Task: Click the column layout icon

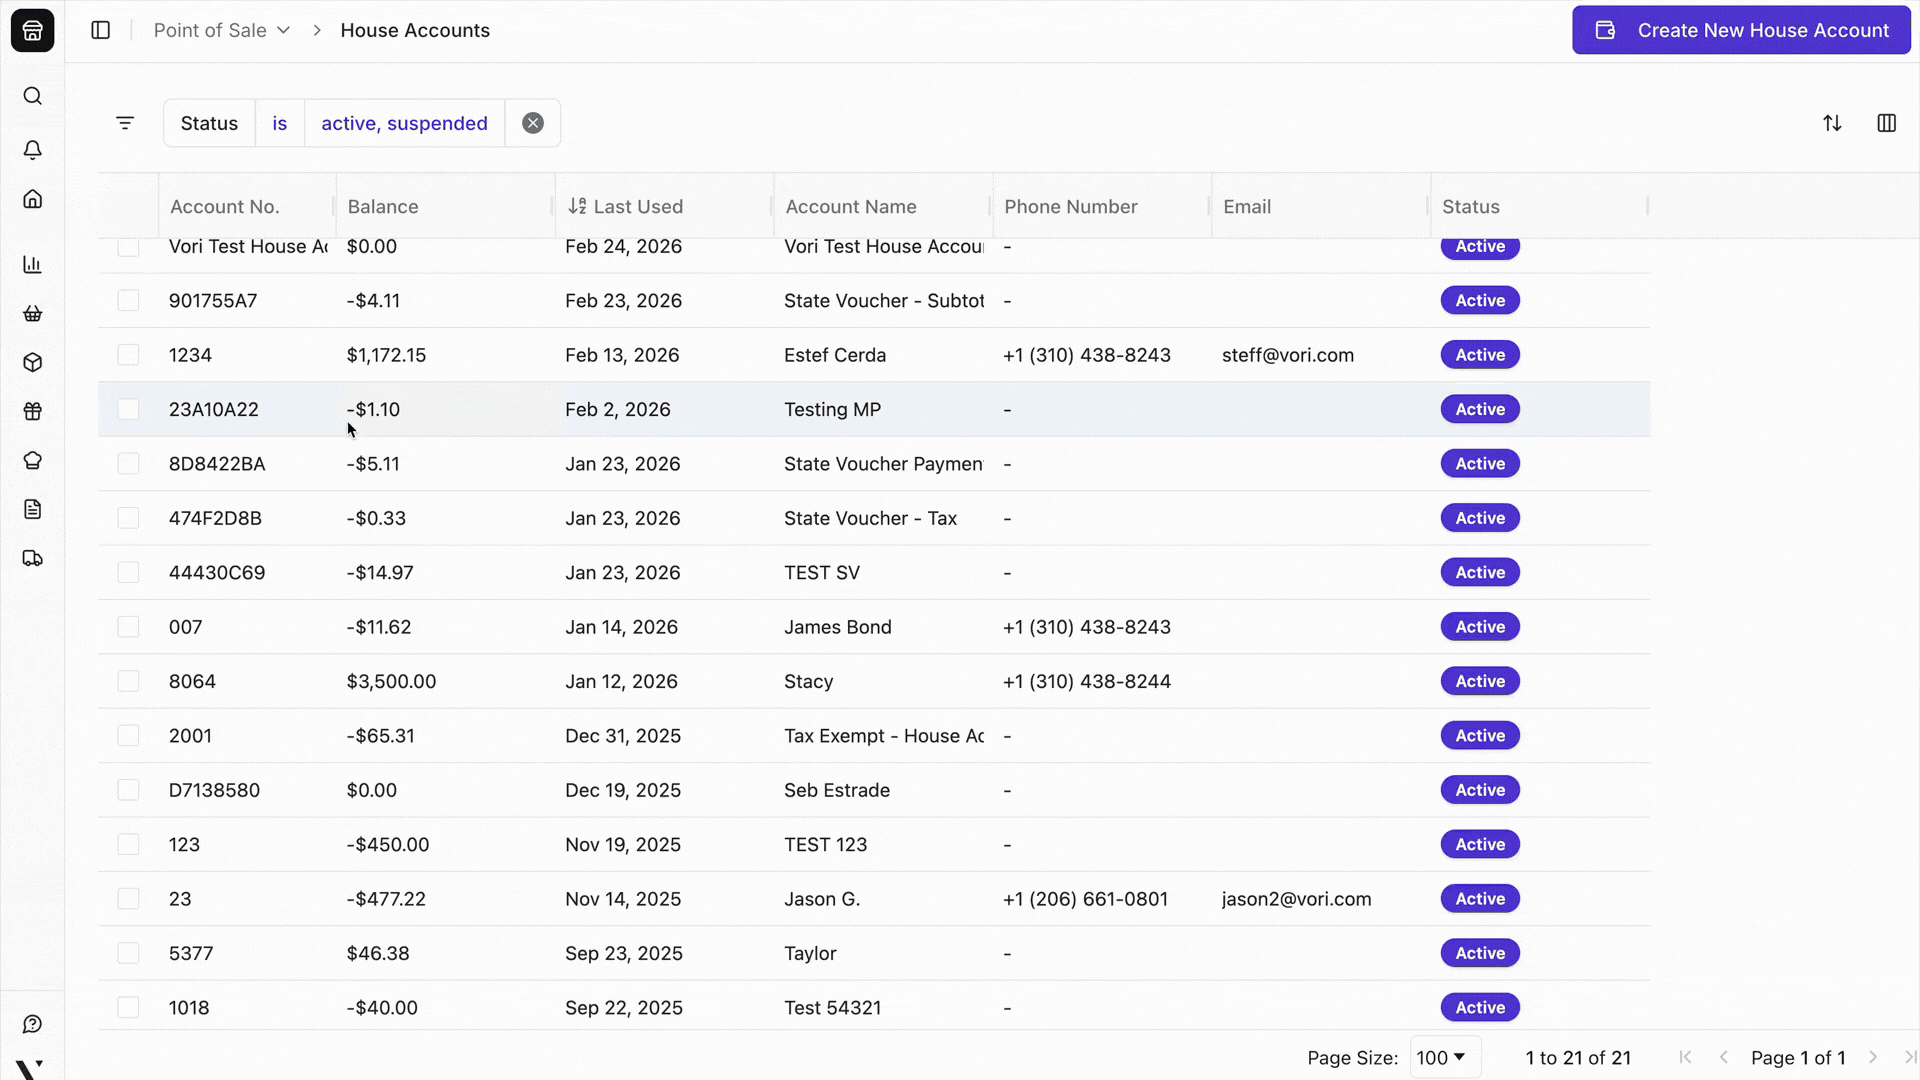Action: (x=1886, y=123)
